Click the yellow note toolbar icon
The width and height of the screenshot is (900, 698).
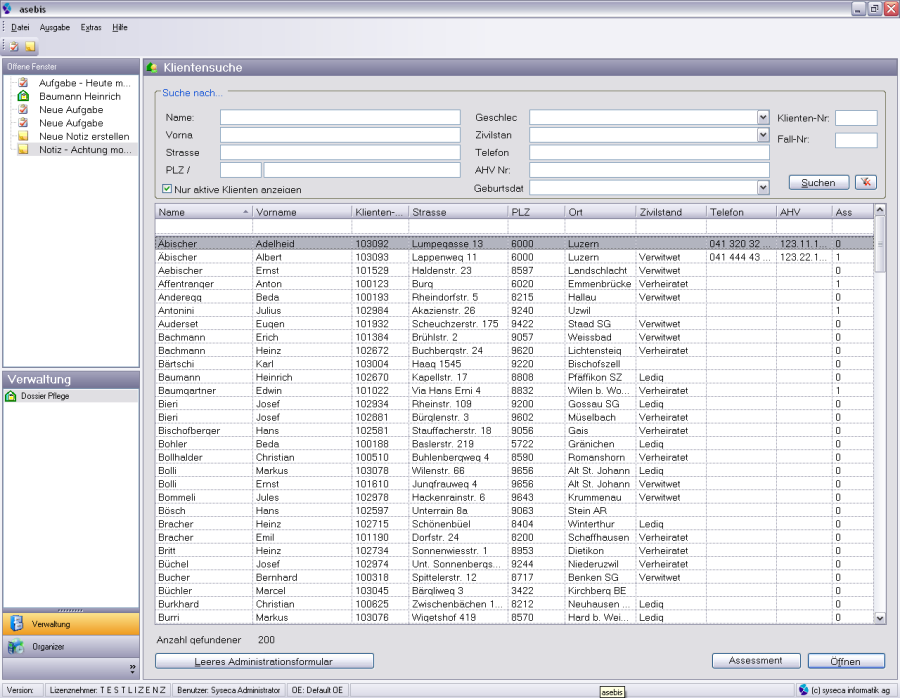point(30,46)
